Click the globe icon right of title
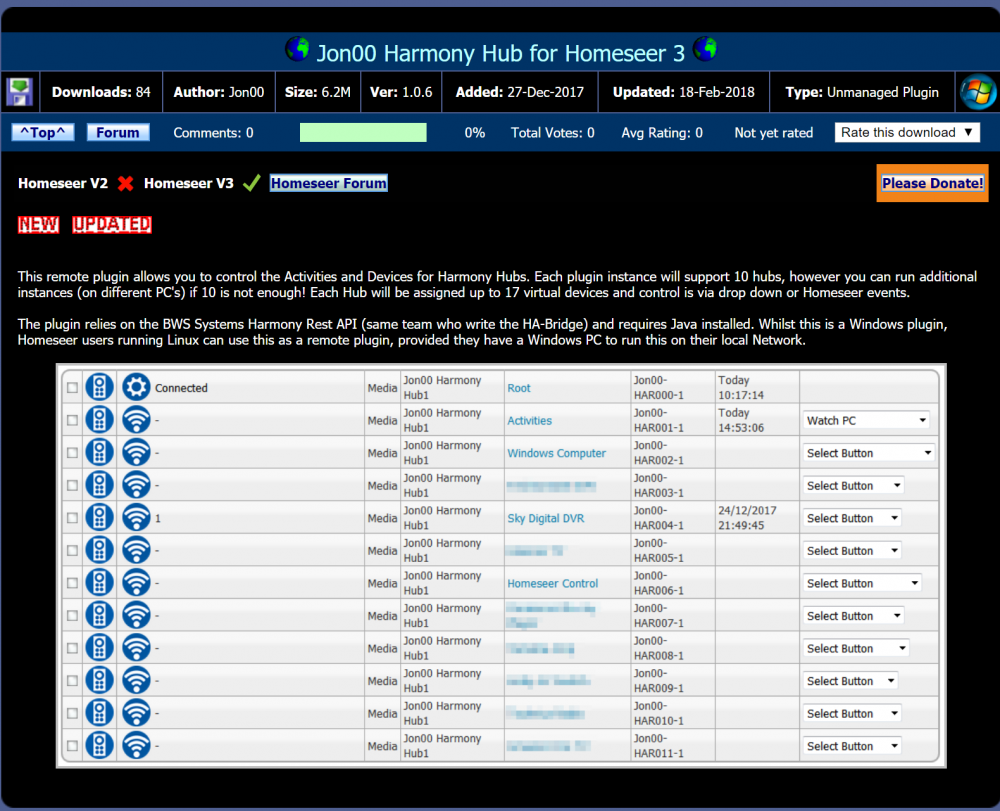The width and height of the screenshot is (1000, 811). pyautogui.click(x=705, y=49)
